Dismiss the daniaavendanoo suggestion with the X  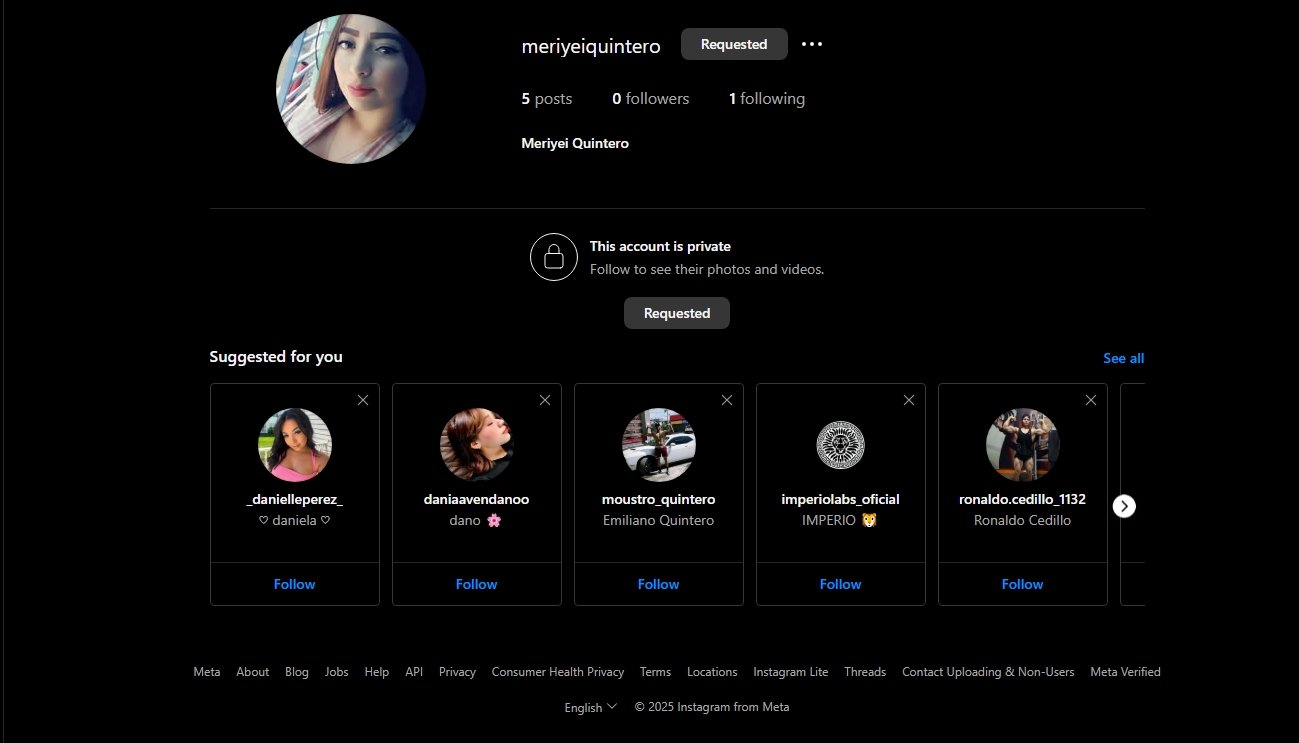click(545, 400)
